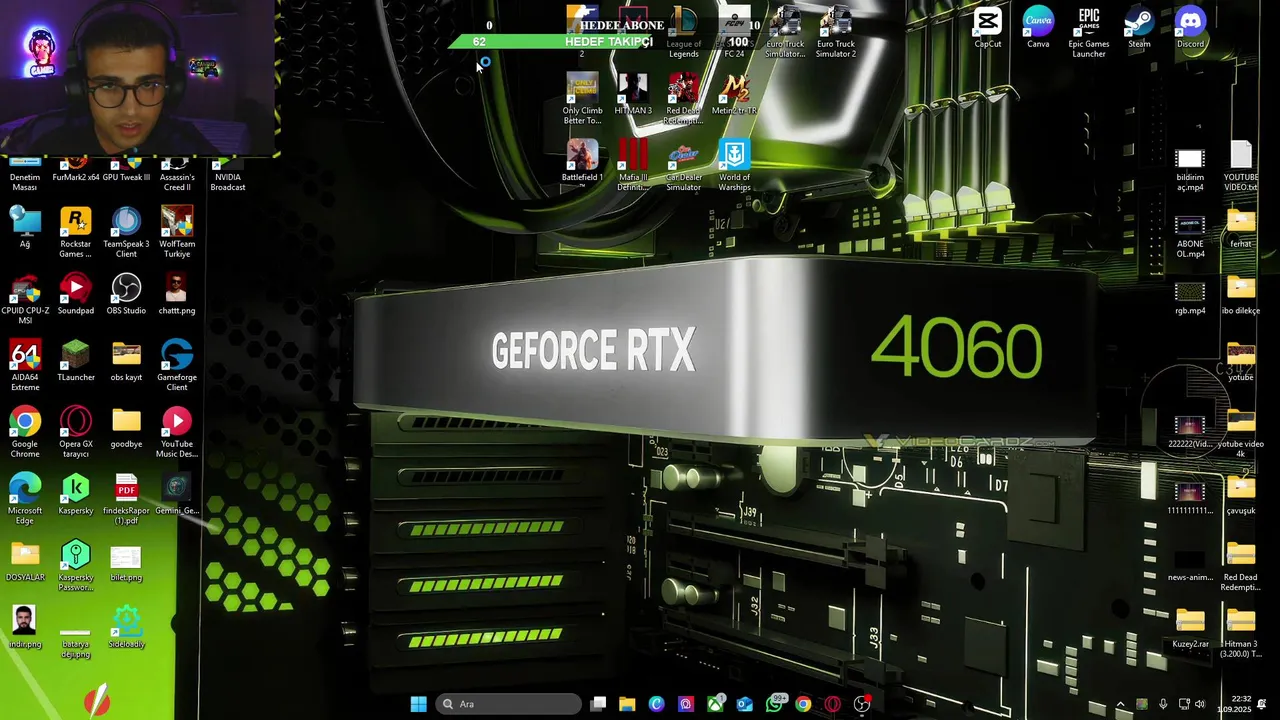The height and width of the screenshot is (720, 1280).
Task: Select the GPU Tweak III shortcut
Action: click(126, 171)
